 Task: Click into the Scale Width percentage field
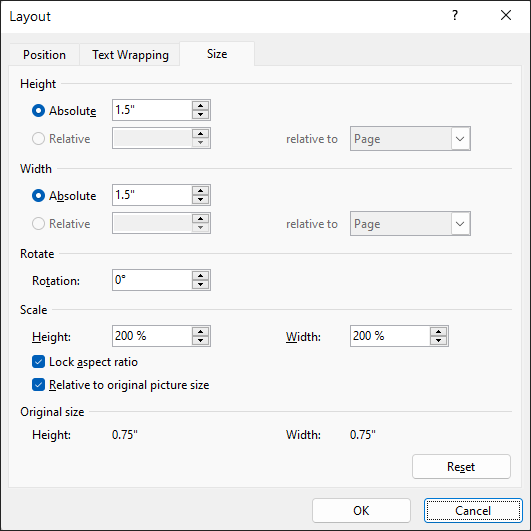(390, 336)
